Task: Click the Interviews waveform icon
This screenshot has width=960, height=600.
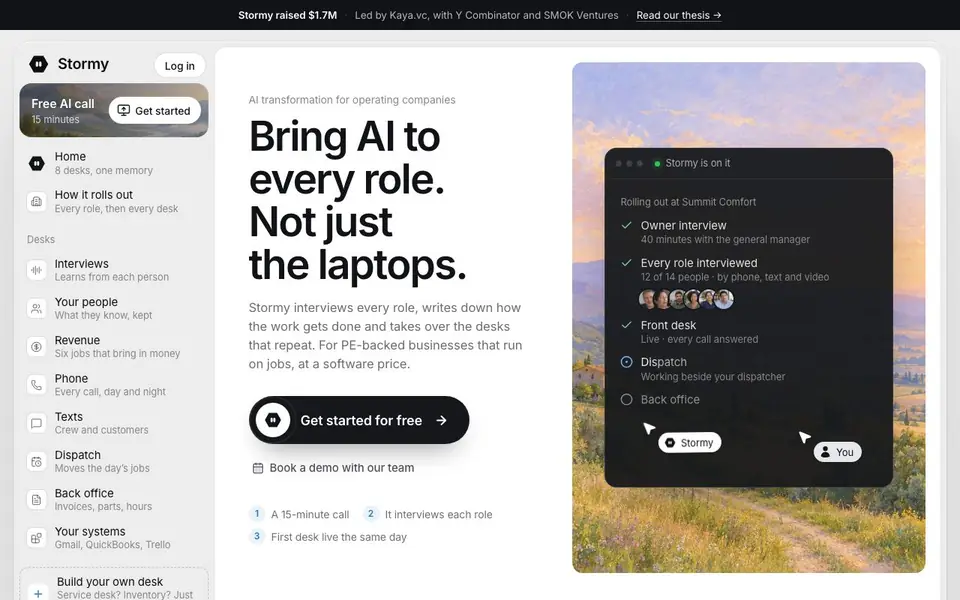Action: 37,270
